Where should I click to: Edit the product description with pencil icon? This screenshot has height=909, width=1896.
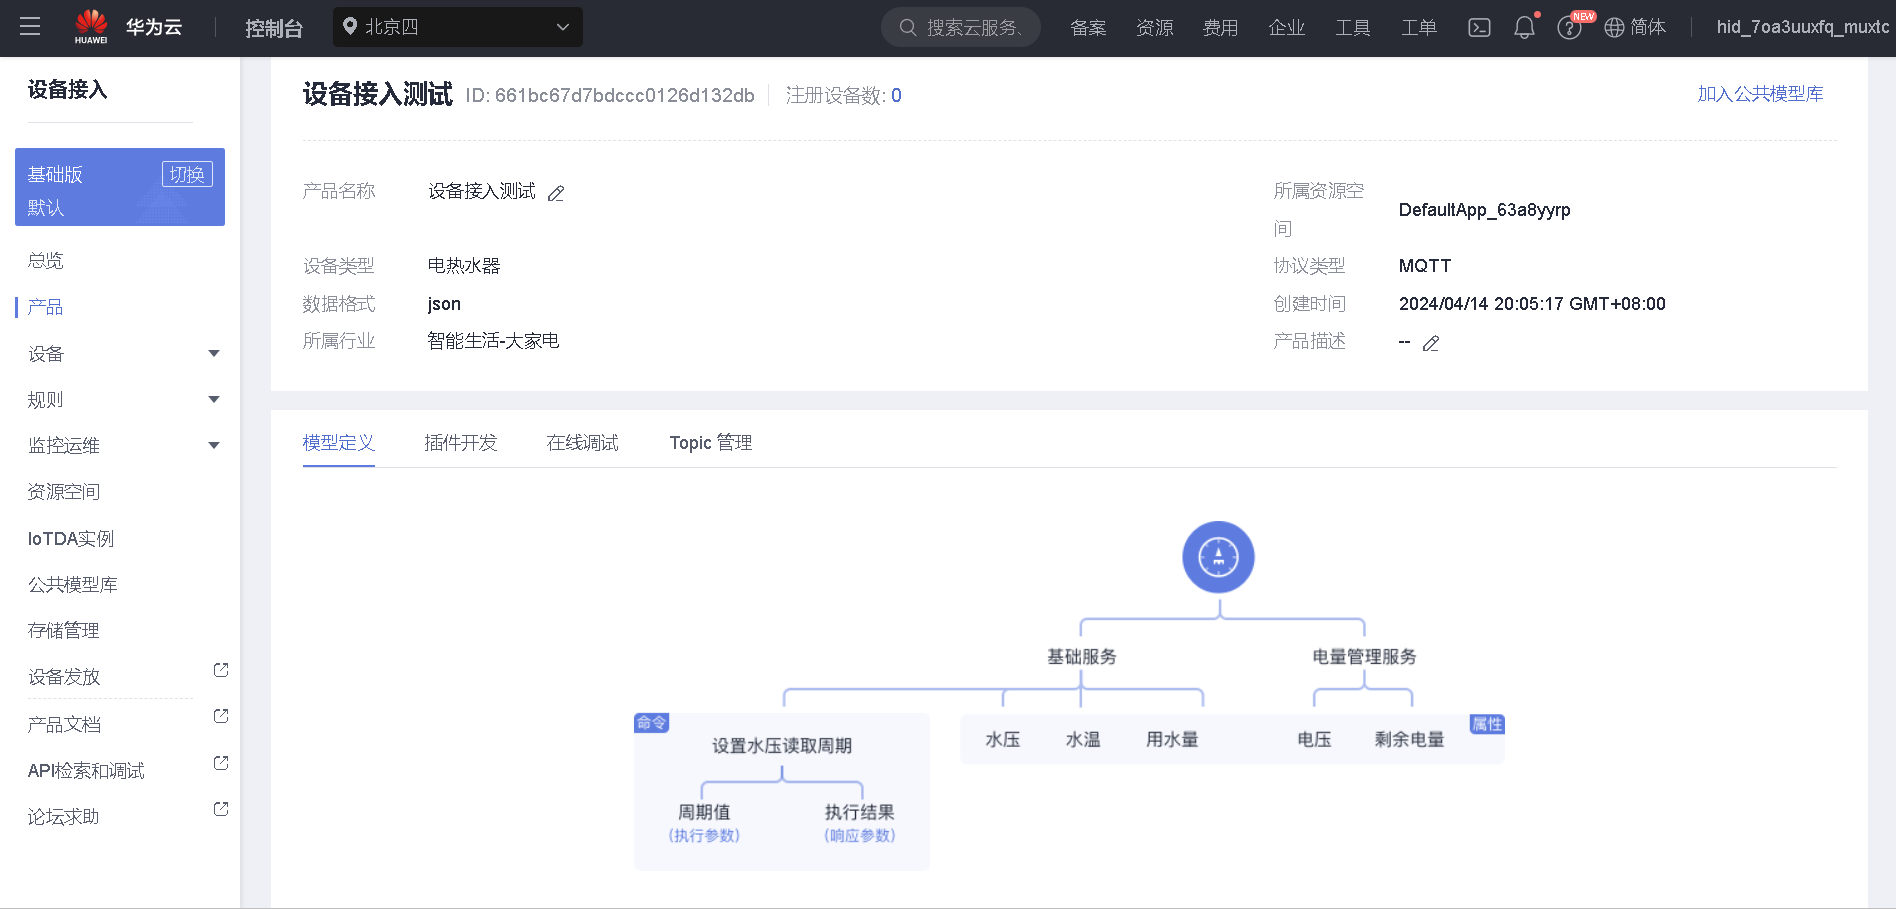pos(1431,343)
